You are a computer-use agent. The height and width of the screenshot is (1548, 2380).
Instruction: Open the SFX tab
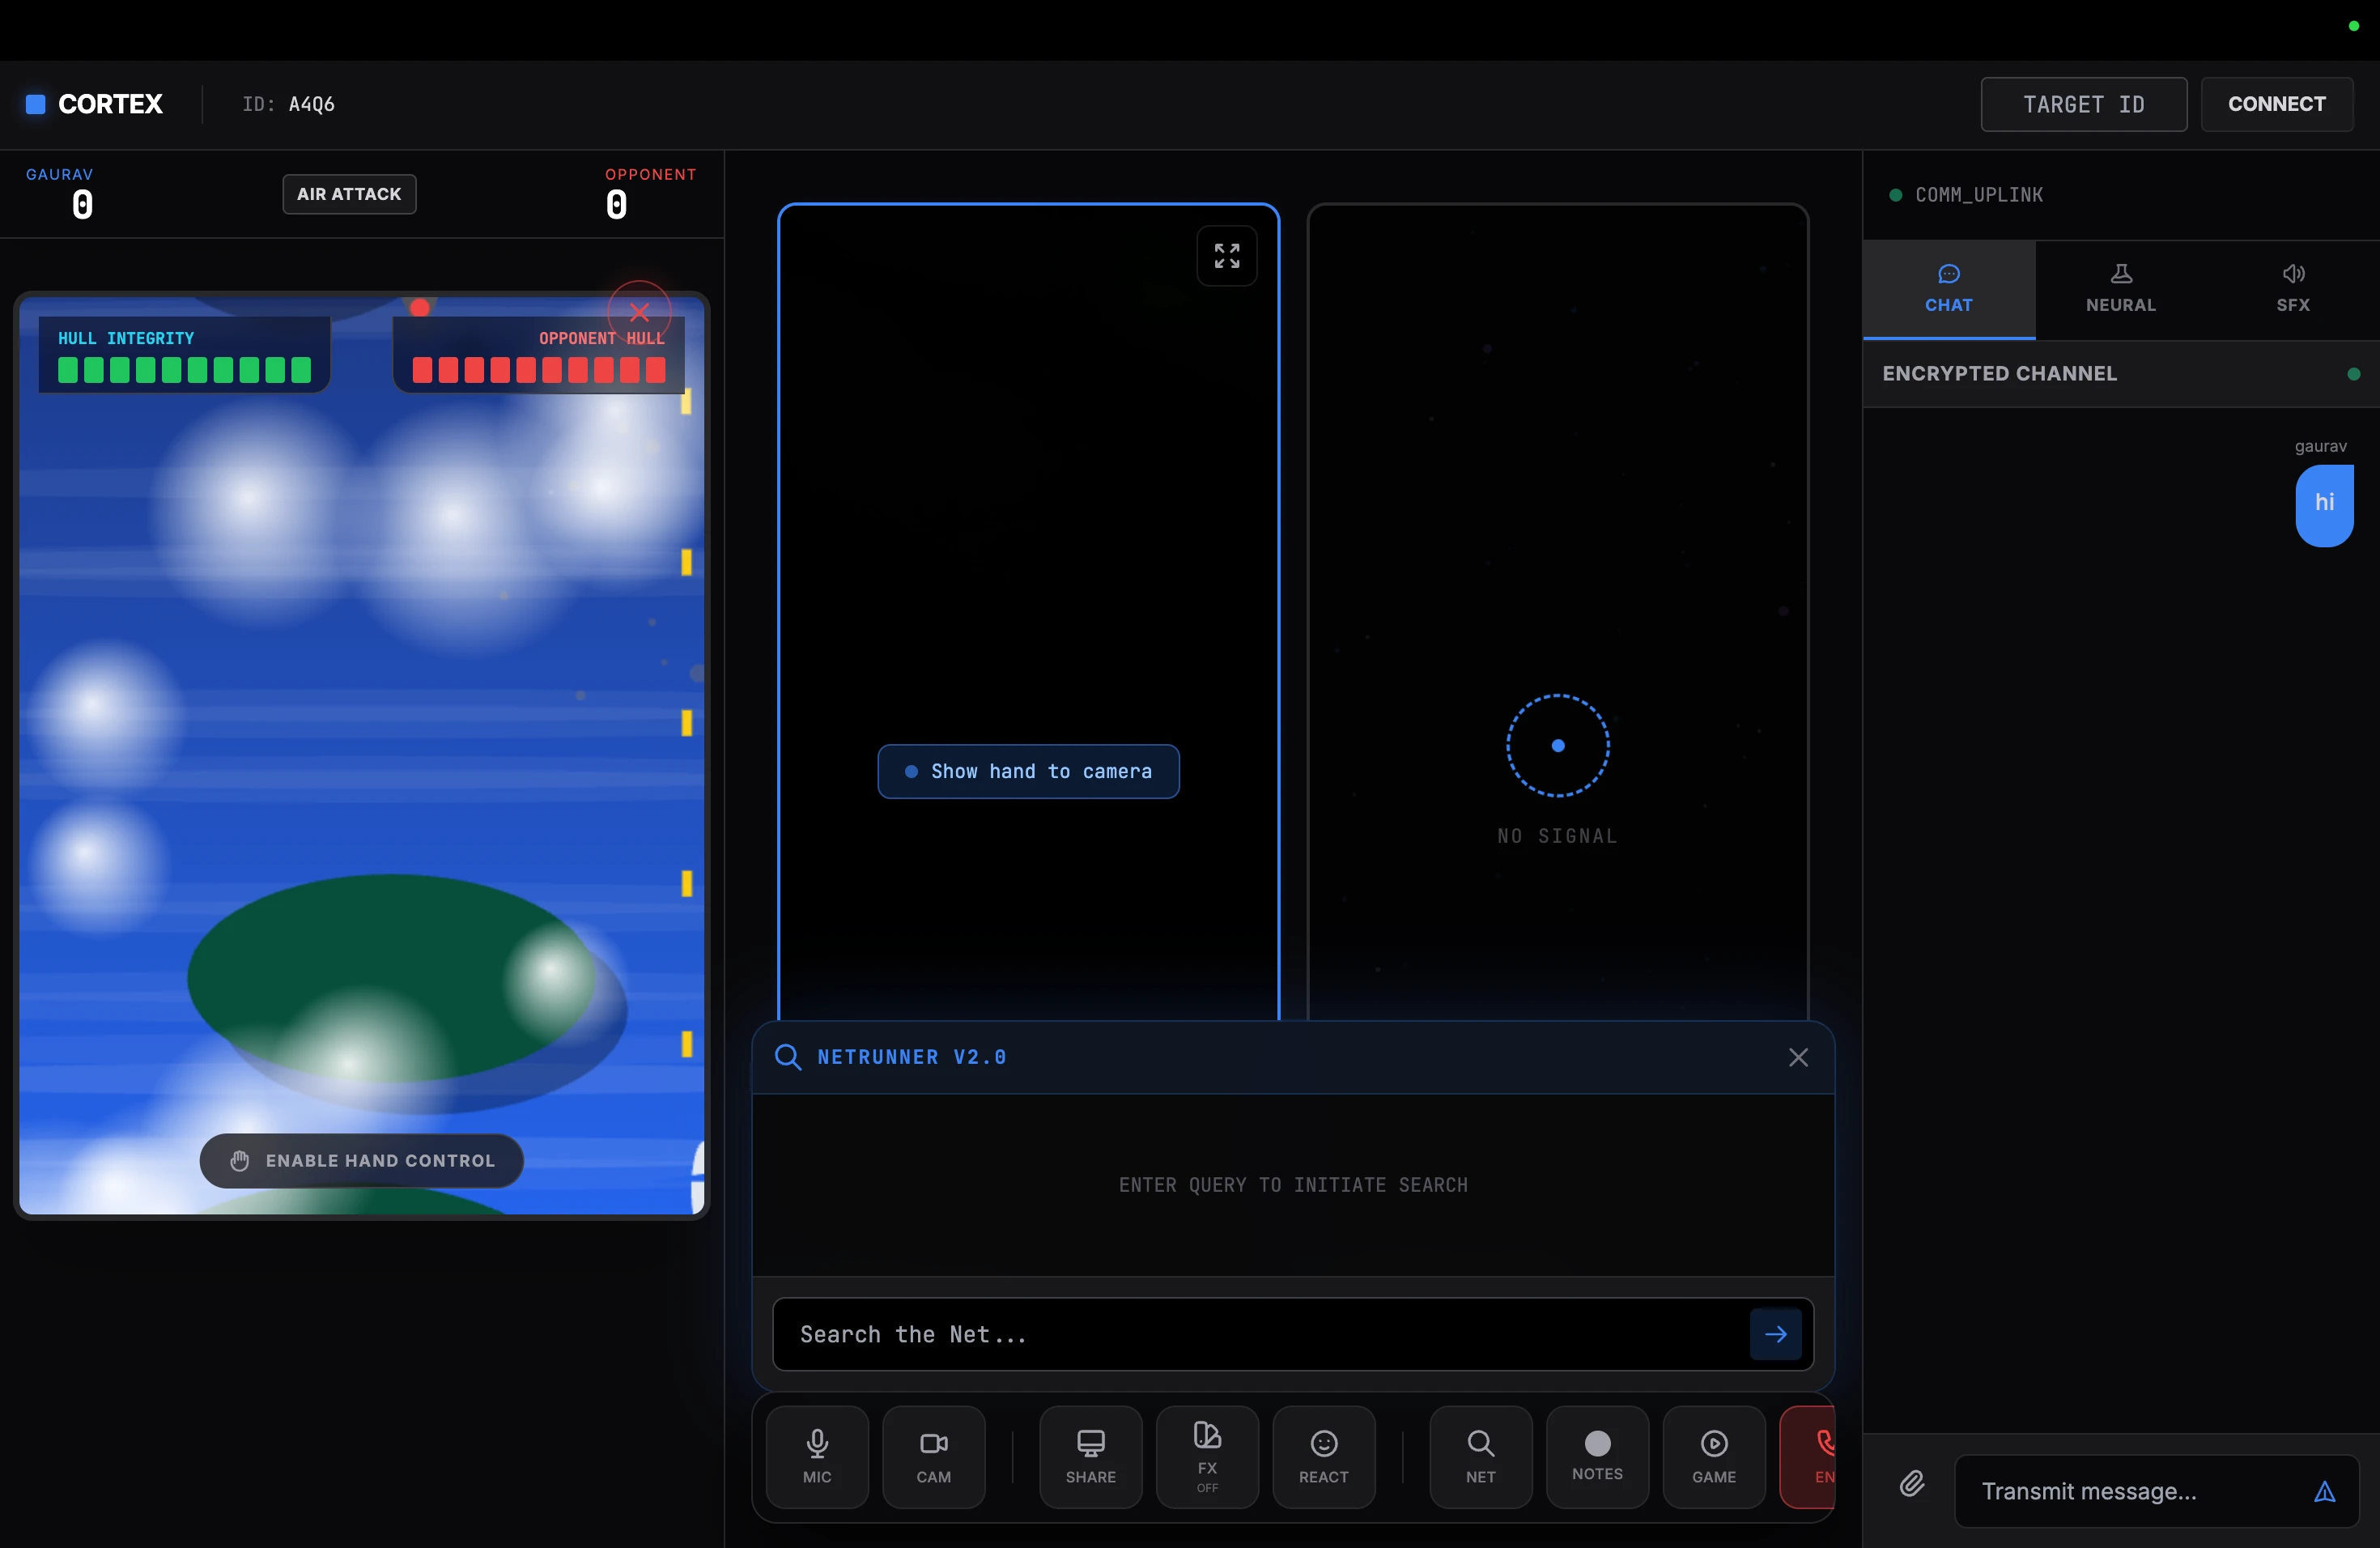tap(2292, 288)
